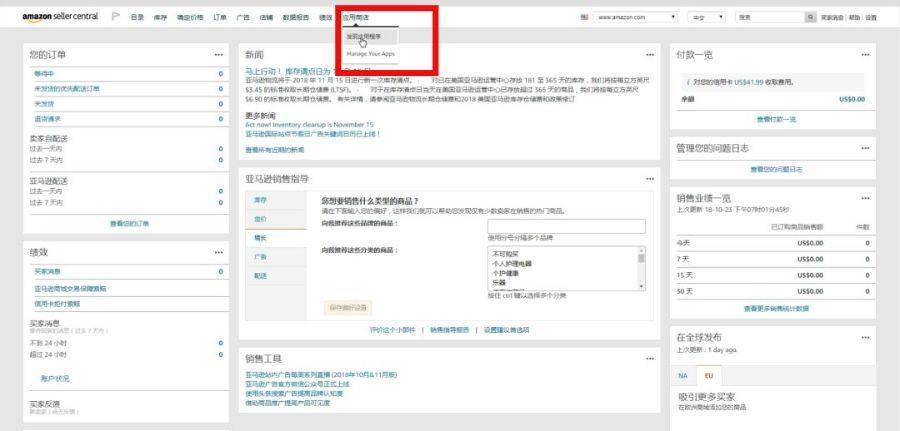Click the 买家消息 link in 绩效 widget
The image size is (900, 431).
point(48,271)
